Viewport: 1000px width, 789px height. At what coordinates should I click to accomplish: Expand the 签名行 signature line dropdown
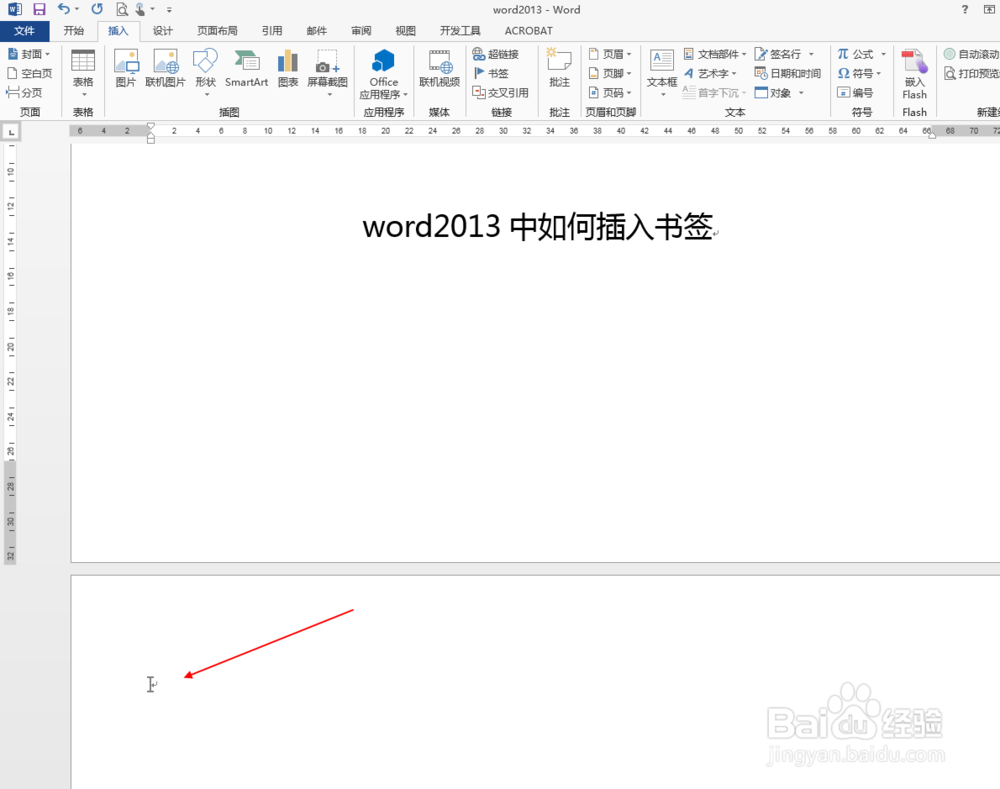811,54
